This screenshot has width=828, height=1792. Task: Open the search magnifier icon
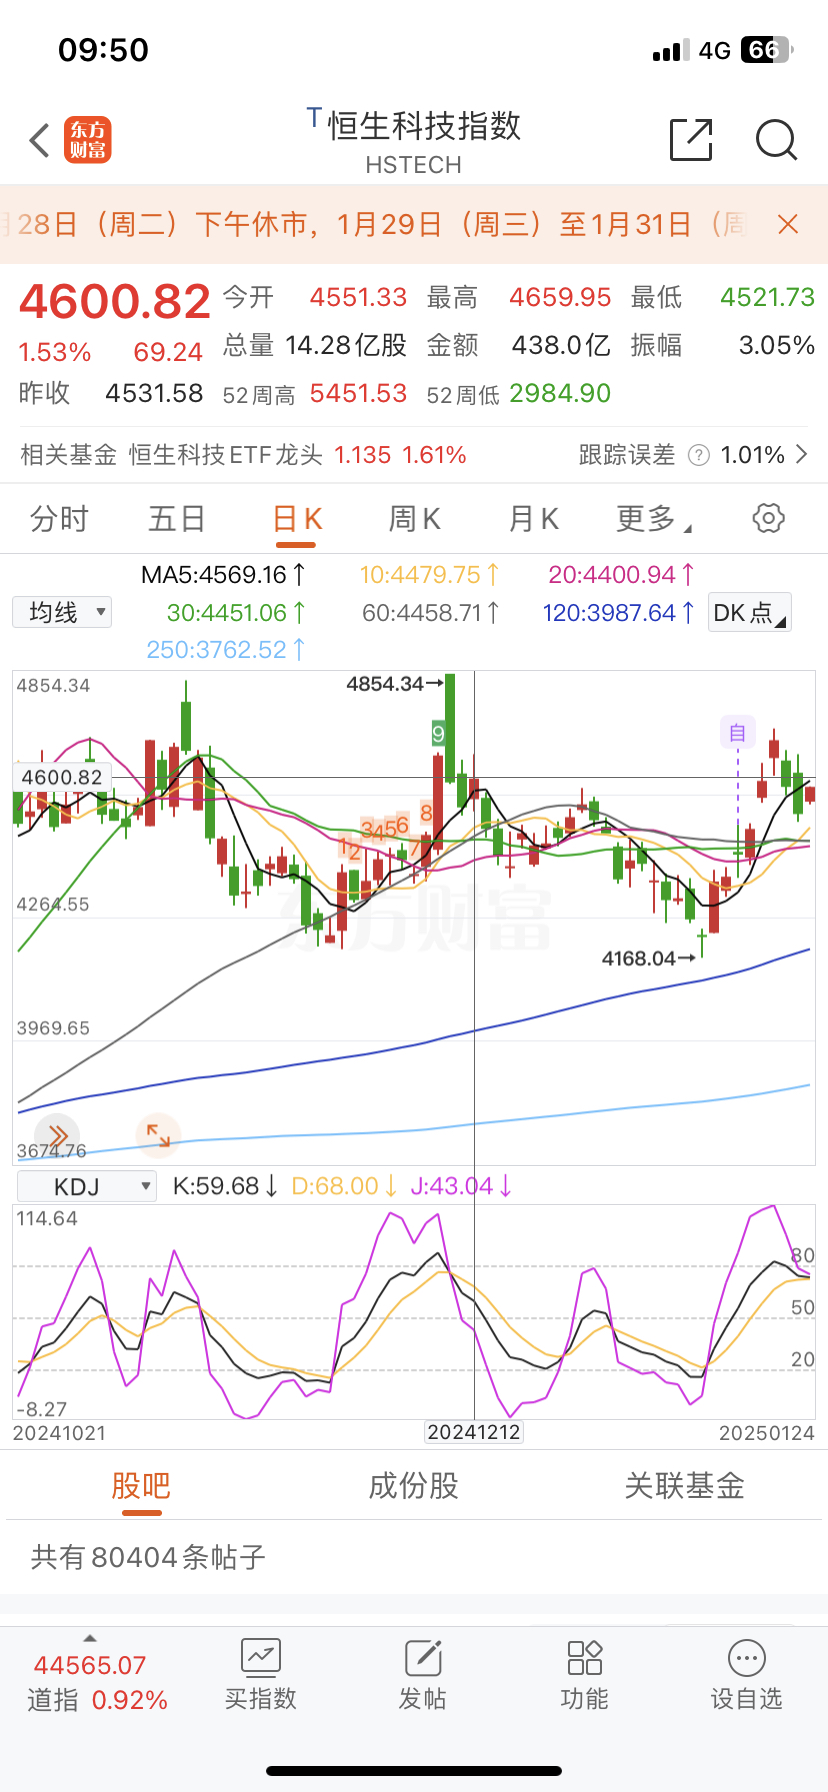(776, 140)
